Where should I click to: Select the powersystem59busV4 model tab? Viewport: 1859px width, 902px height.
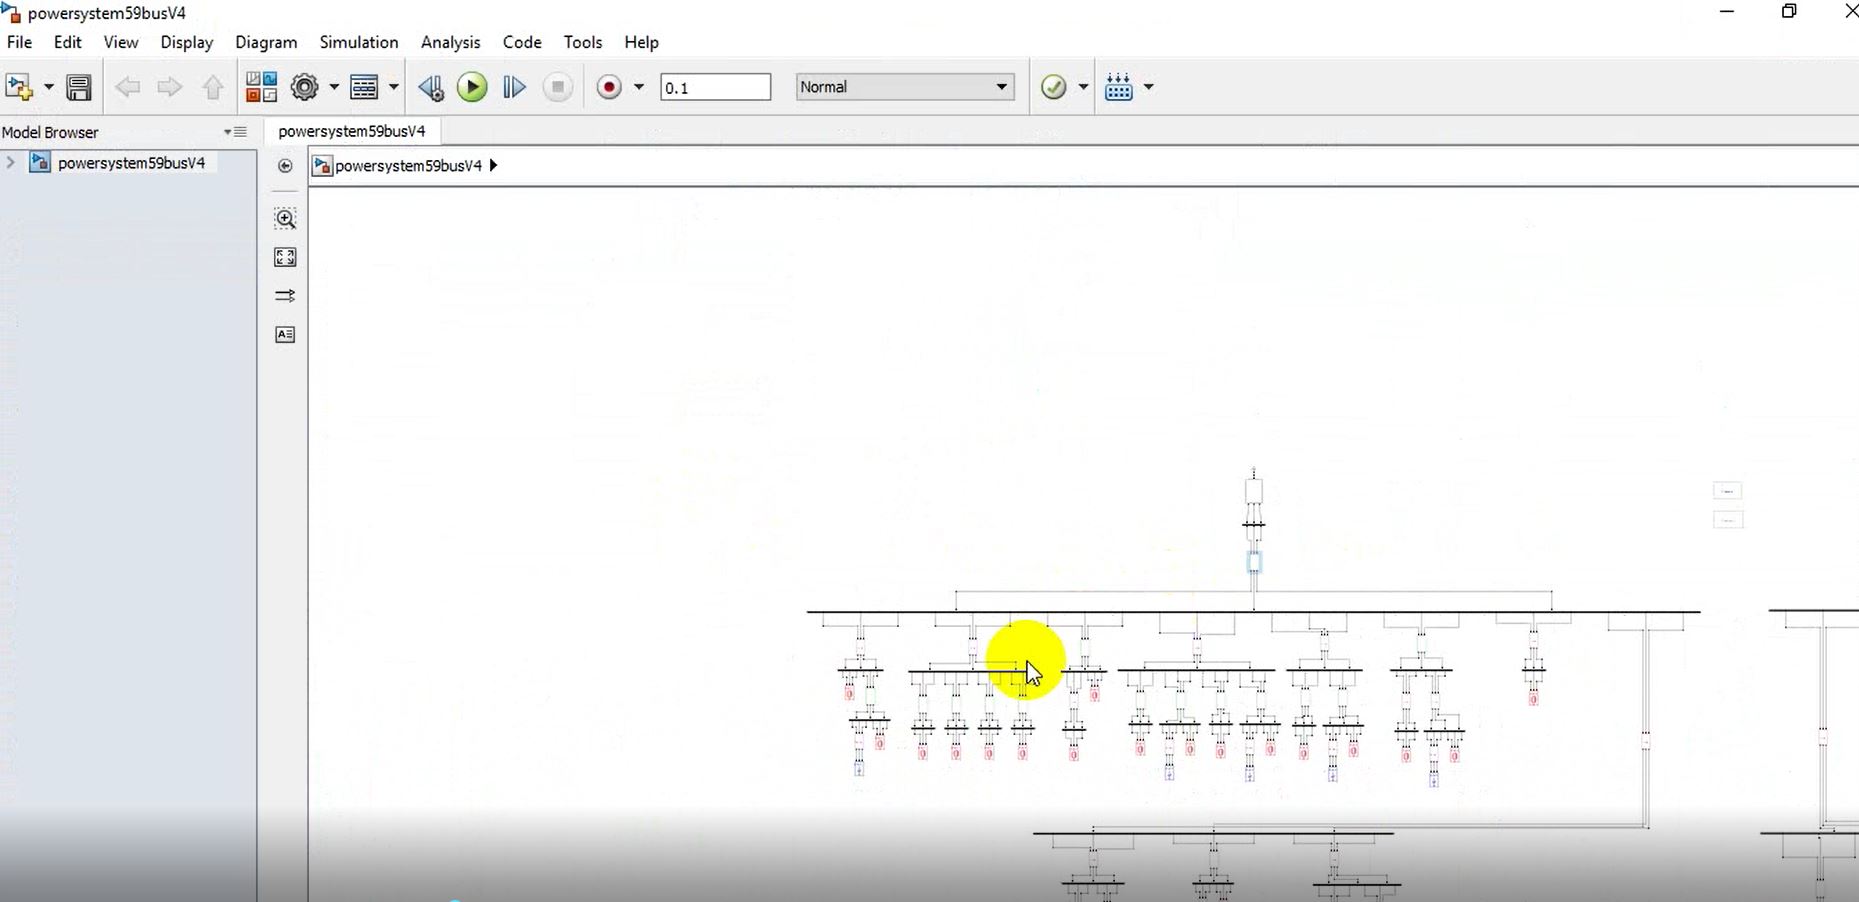351,131
